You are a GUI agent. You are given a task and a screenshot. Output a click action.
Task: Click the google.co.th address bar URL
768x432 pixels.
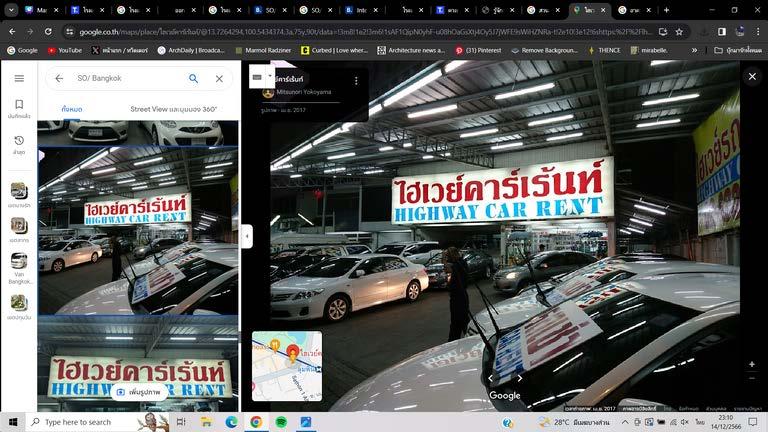coord(365,32)
